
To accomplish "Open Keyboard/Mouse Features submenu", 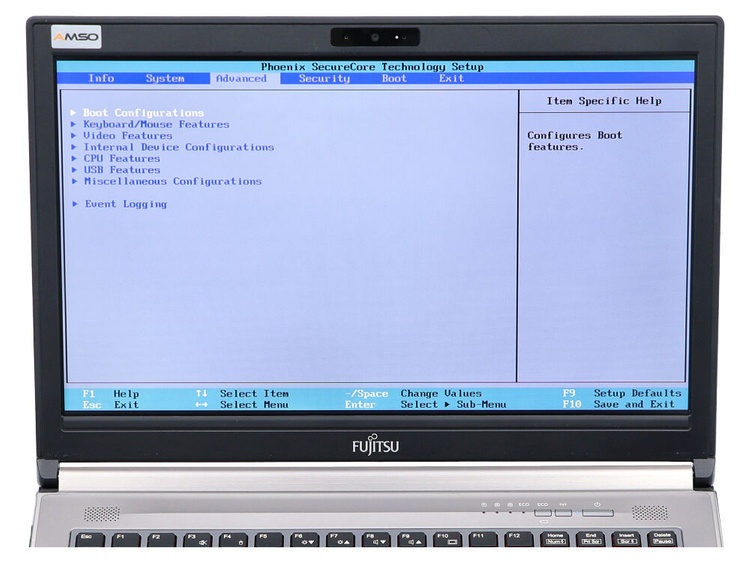I will coord(156,125).
